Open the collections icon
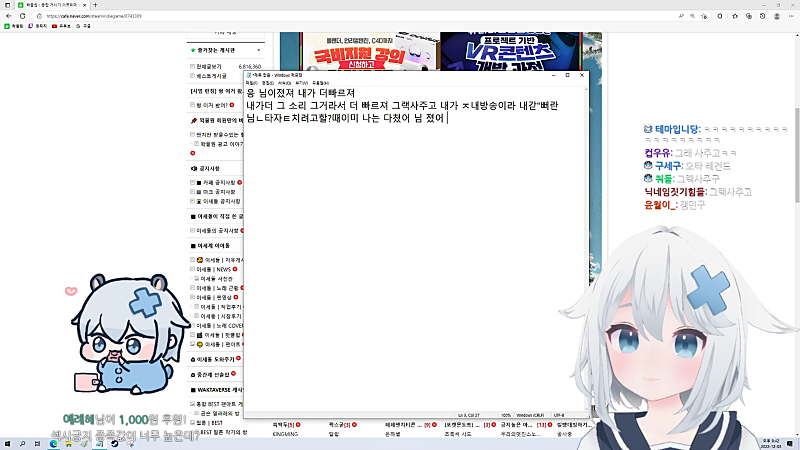The height and width of the screenshot is (450, 800). pyautogui.click(x=748, y=16)
